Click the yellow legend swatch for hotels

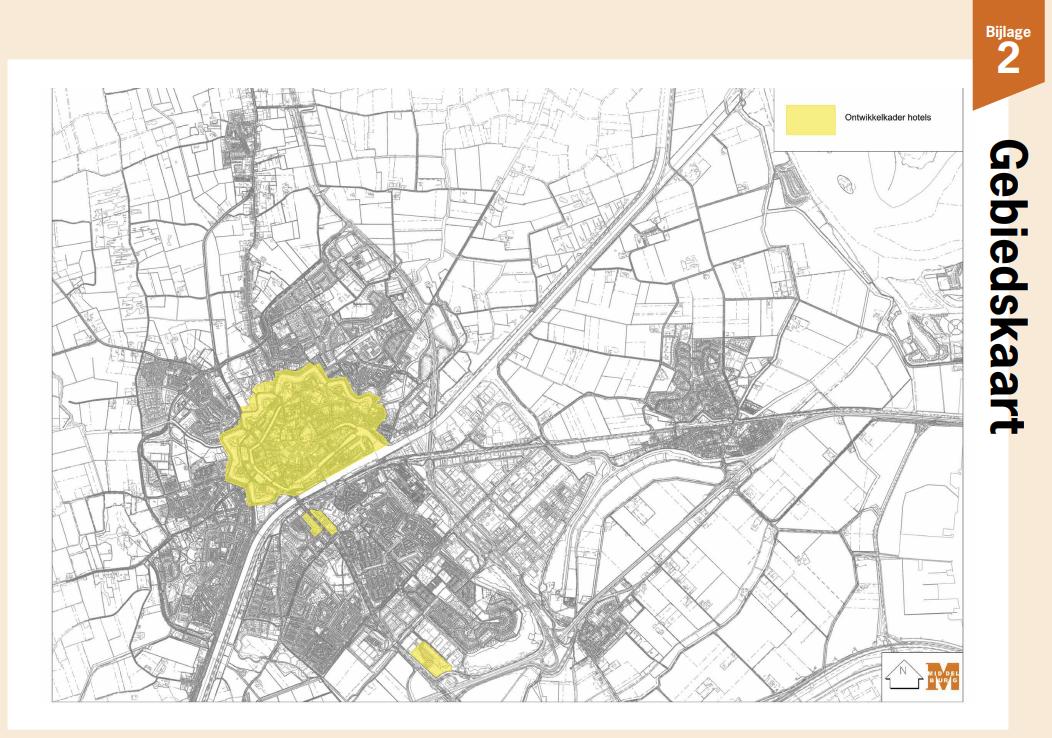pos(810,119)
